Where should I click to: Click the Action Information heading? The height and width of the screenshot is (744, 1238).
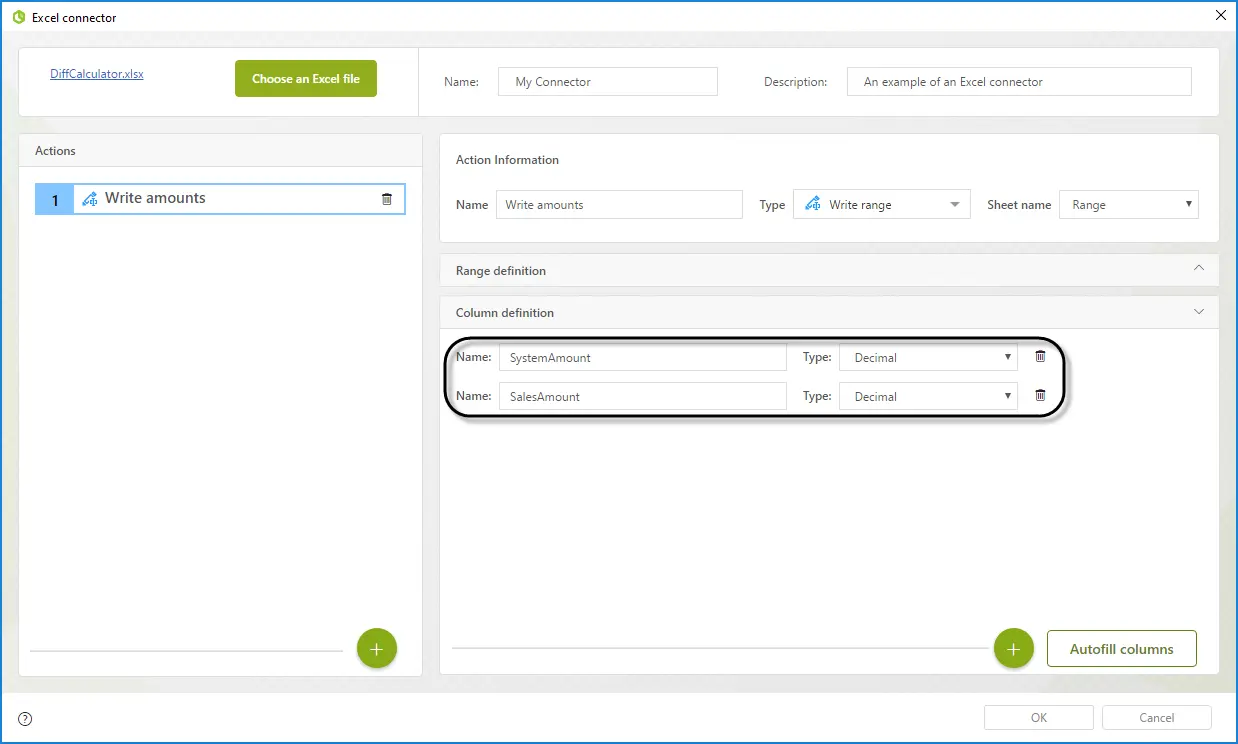coord(507,160)
